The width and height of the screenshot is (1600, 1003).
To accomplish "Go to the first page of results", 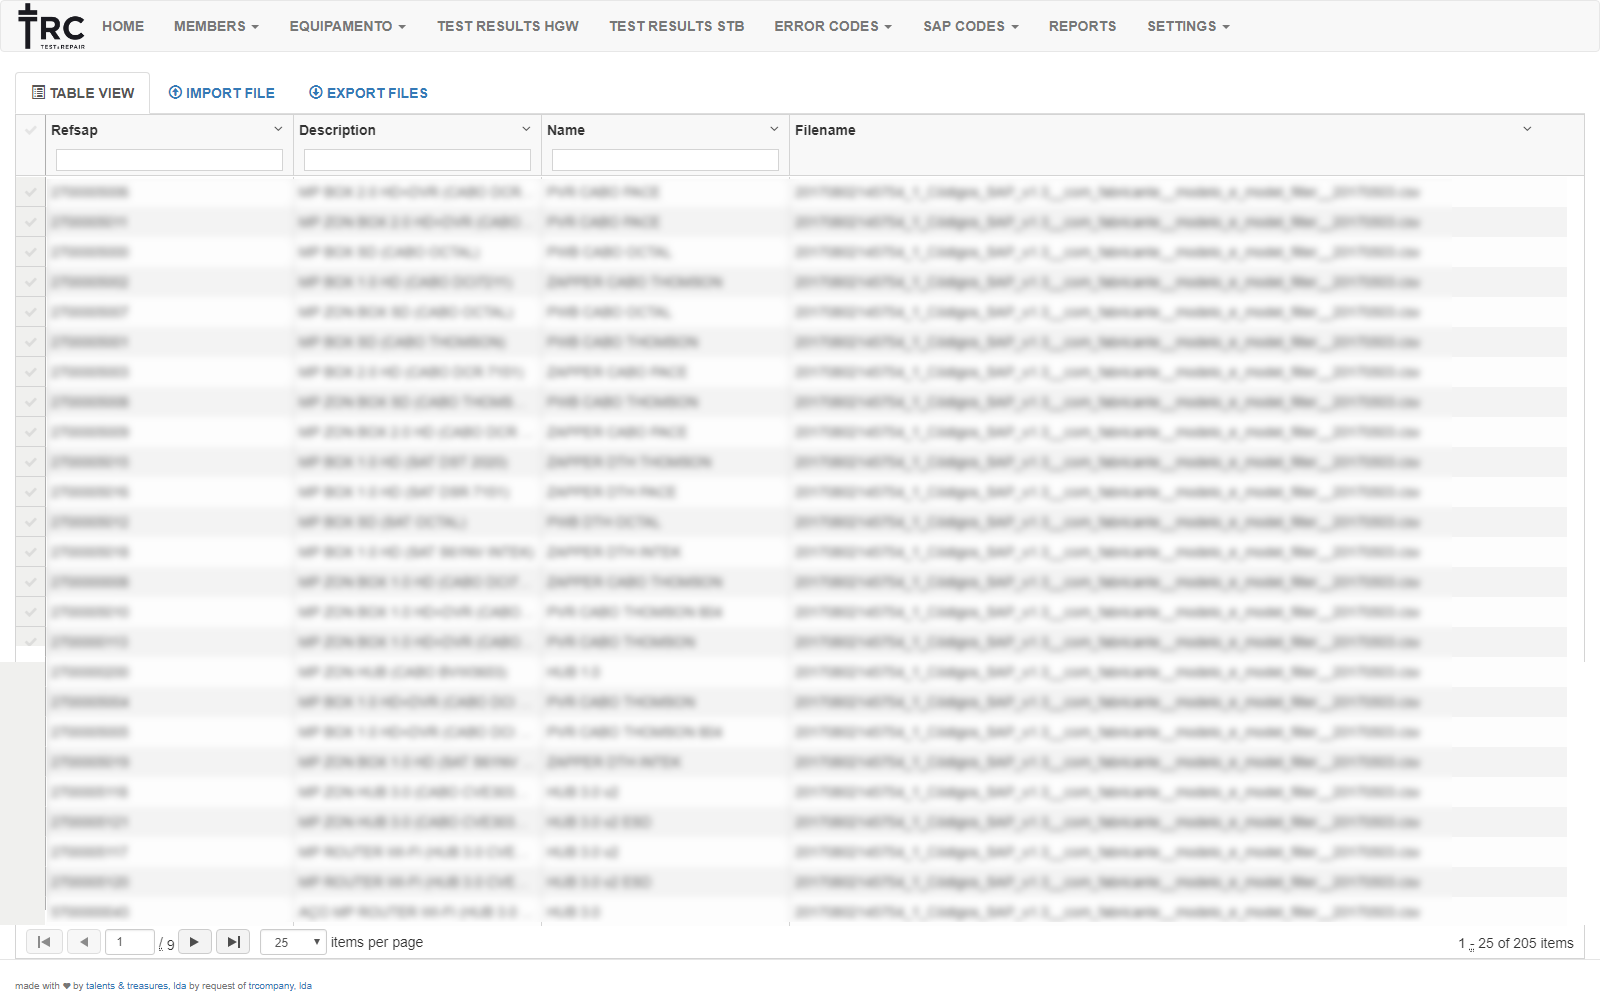I will [44, 942].
